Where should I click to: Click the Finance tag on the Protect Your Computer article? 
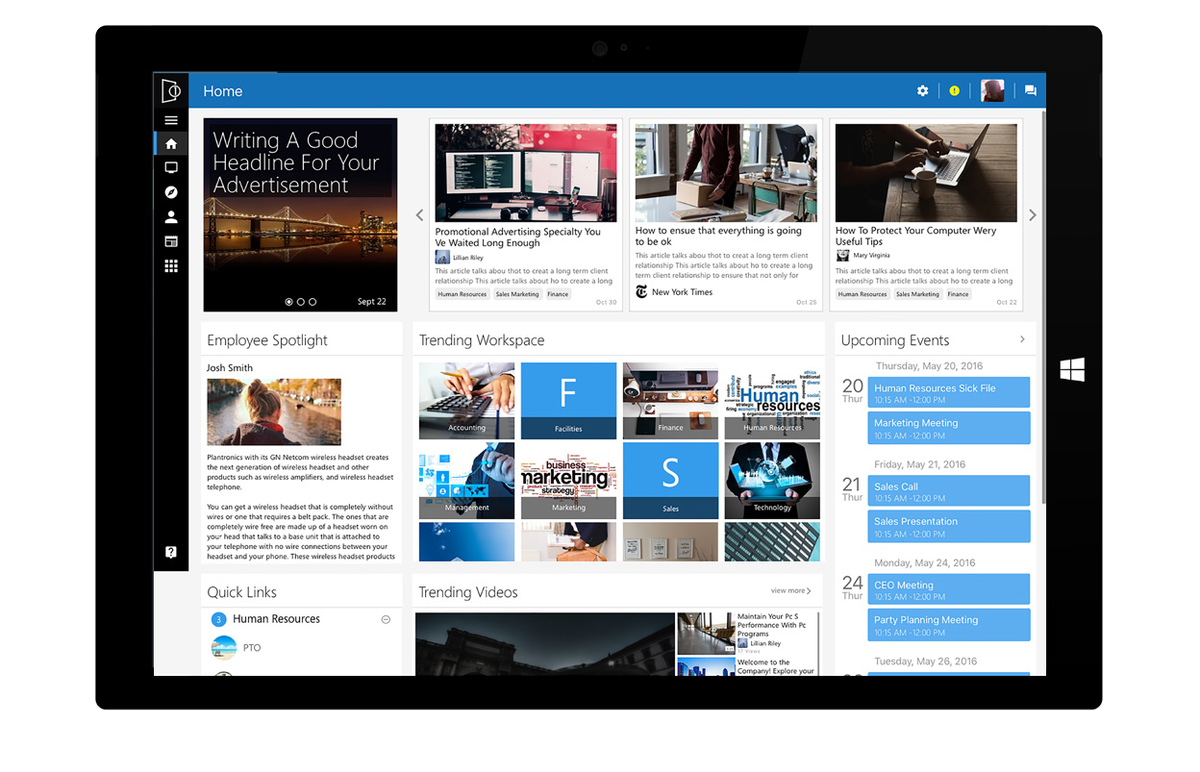958,294
